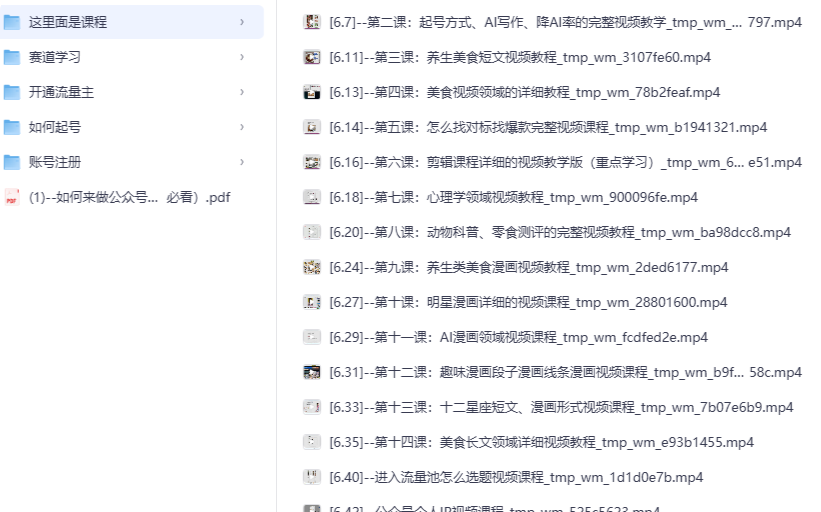Select file name 第三课：养生美食短文视频教程
The height and width of the screenshot is (512, 821).
[520, 57]
